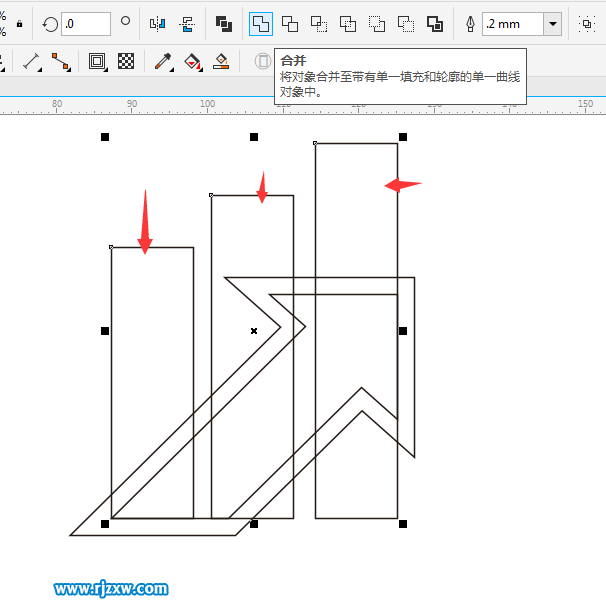
Task: Click the overlapping black squares combine icon
Action: (x=224, y=23)
